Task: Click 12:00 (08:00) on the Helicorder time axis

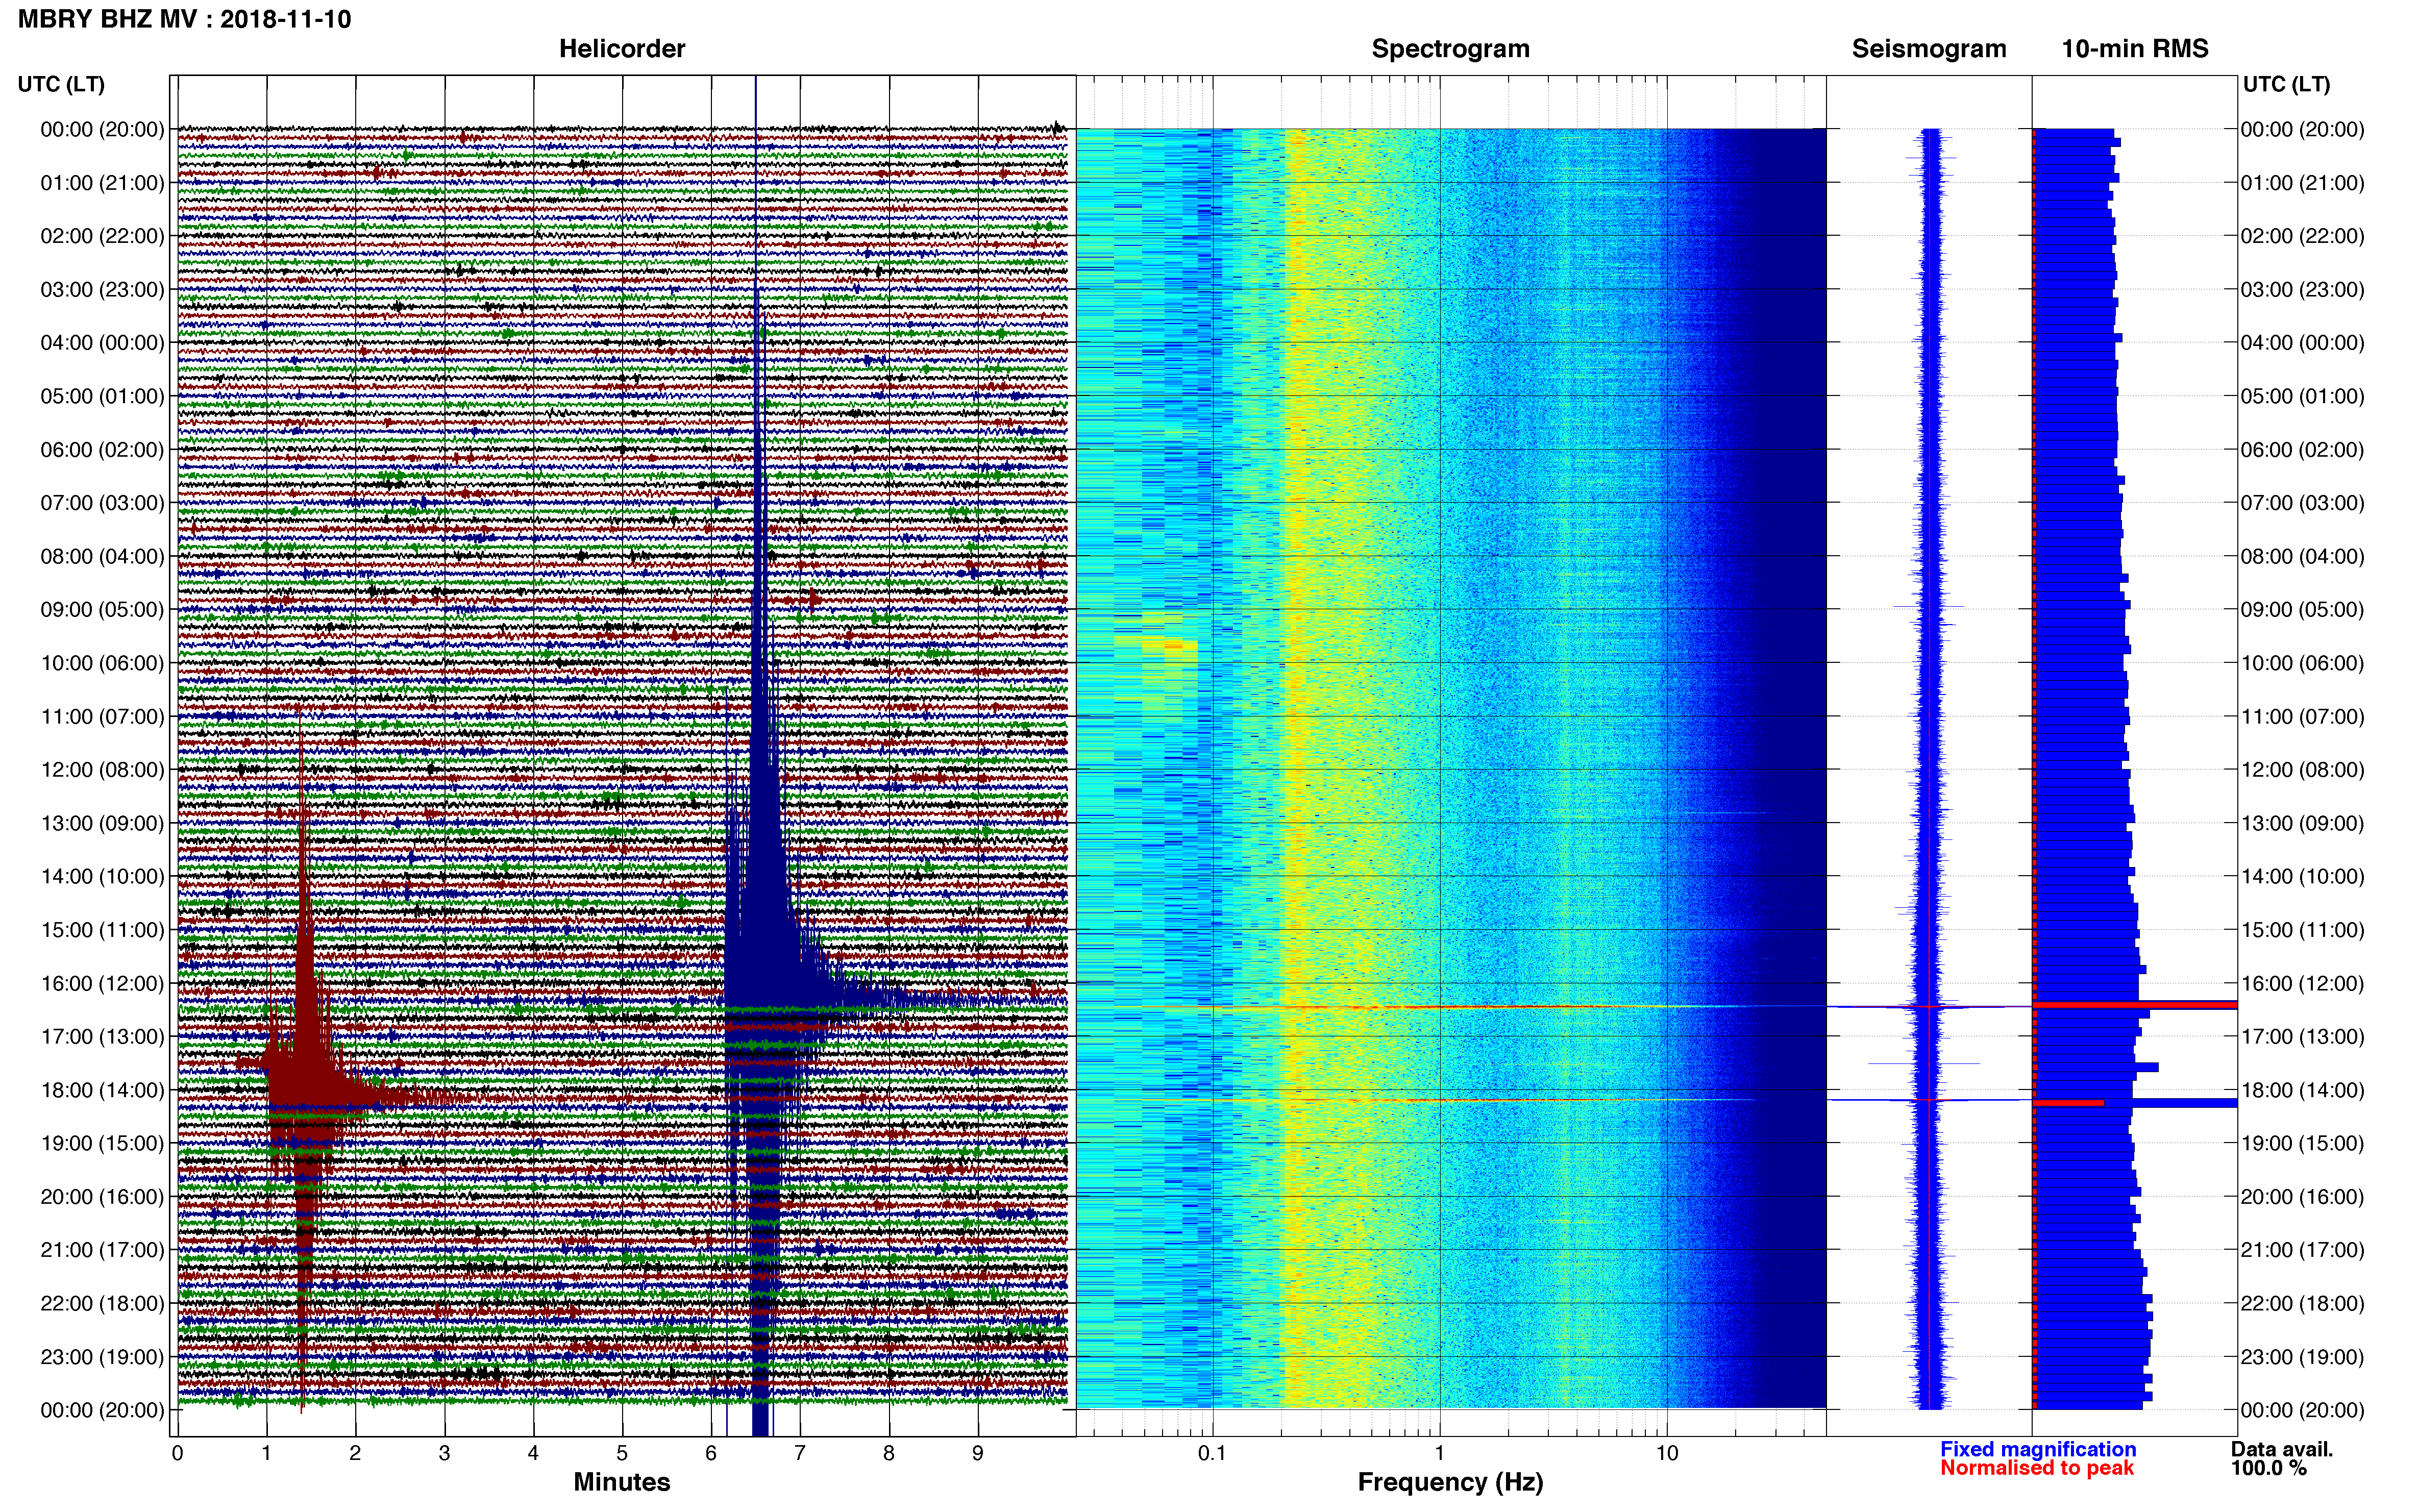Action: click(x=102, y=770)
